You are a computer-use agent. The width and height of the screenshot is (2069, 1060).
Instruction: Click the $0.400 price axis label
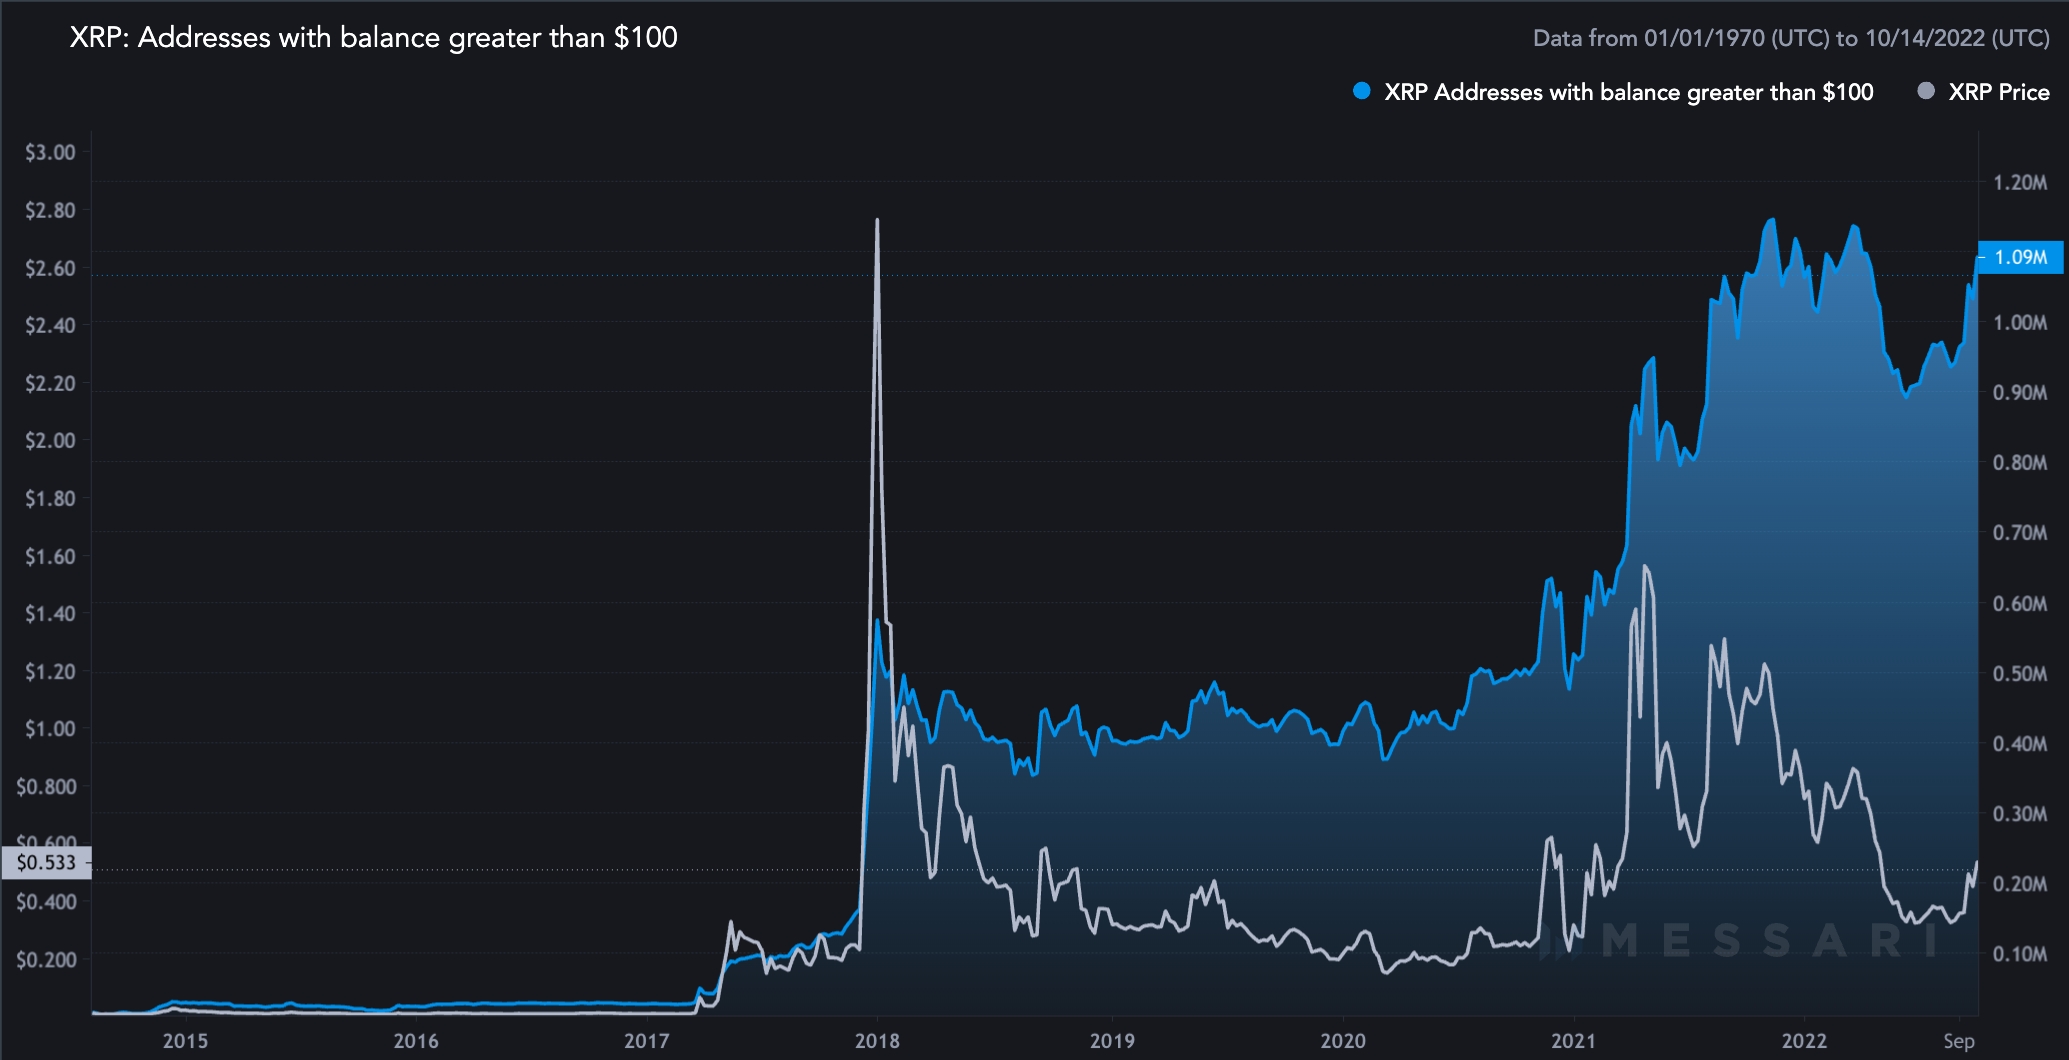pyautogui.click(x=46, y=901)
